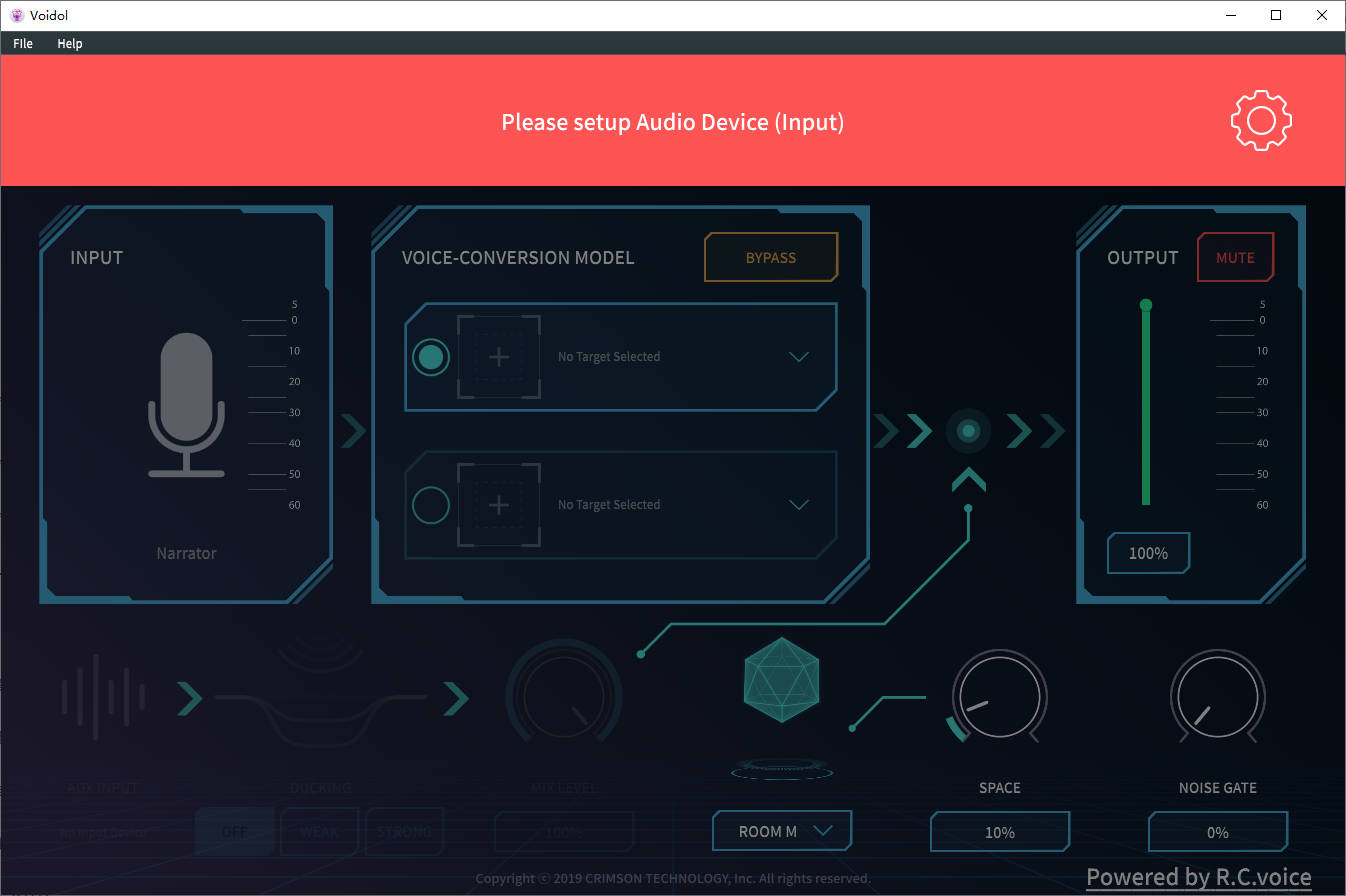The width and height of the screenshot is (1346, 896).
Task: Click the MIX LEVEL 100% value field
Action: [564, 832]
